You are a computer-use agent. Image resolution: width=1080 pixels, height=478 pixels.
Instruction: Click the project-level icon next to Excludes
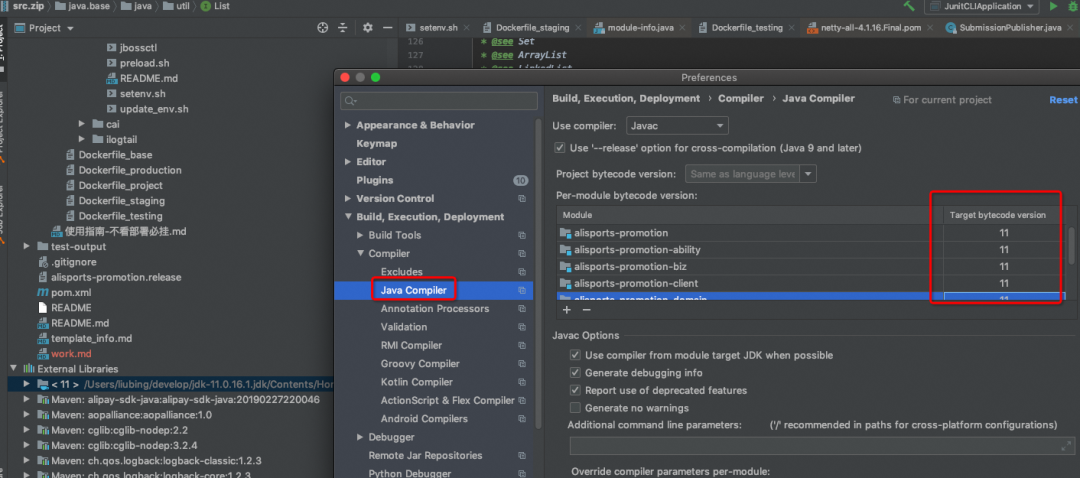[x=521, y=272]
